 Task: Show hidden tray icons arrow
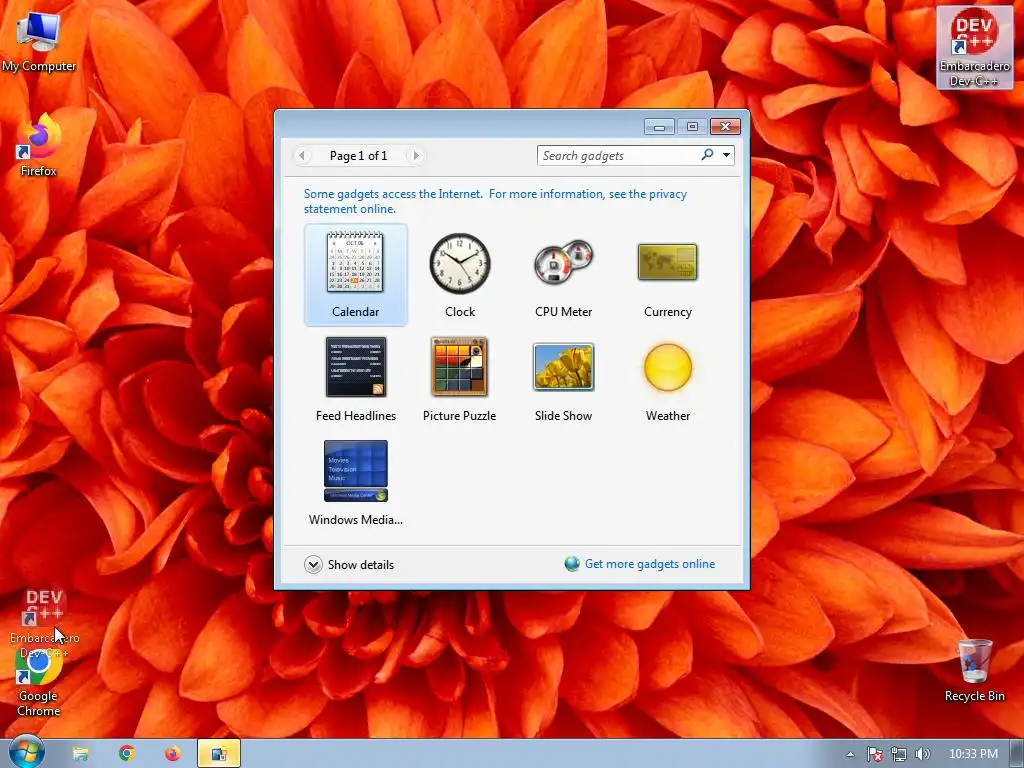coord(850,754)
